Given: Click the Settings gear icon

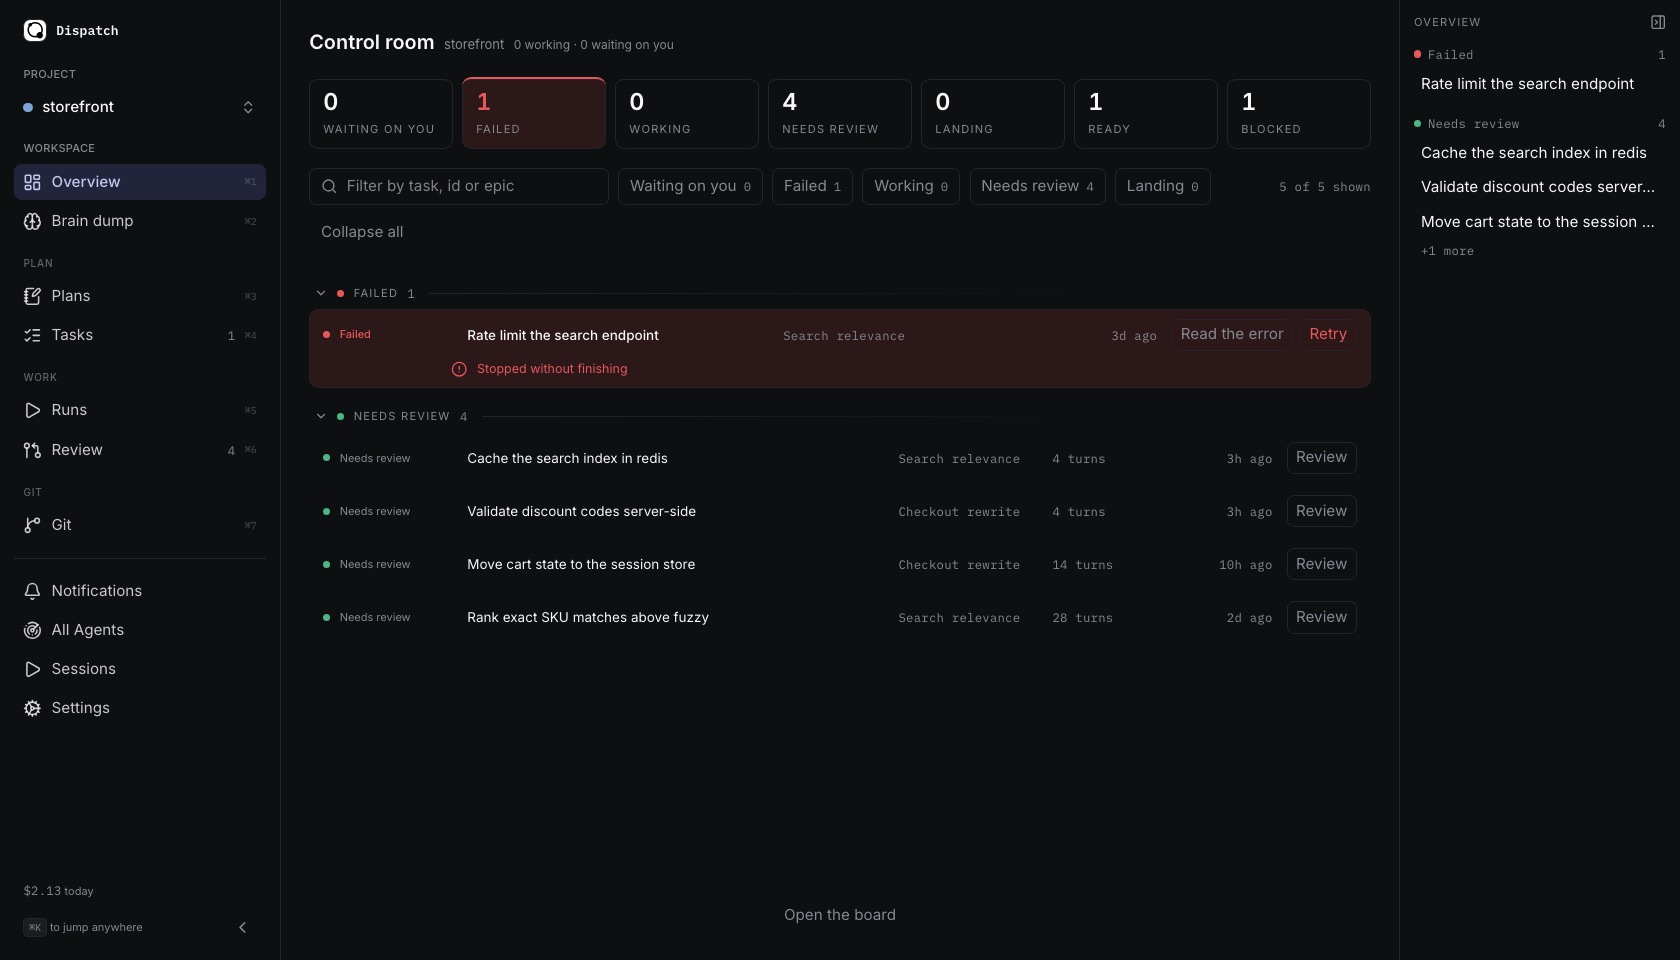Looking at the screenshot, I should click(x=32, y=708).
